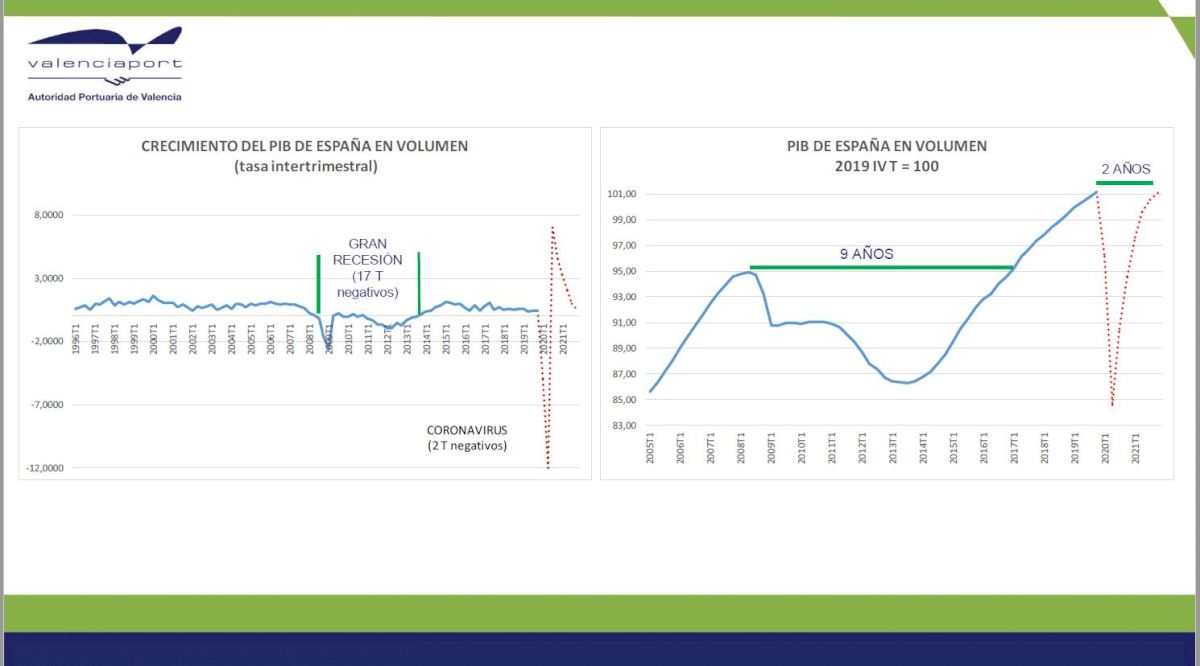The width and height of the screenshot is (1200, 666).
Task: Click the green triangle in the top-right corner
Action: coord(1181,30)
